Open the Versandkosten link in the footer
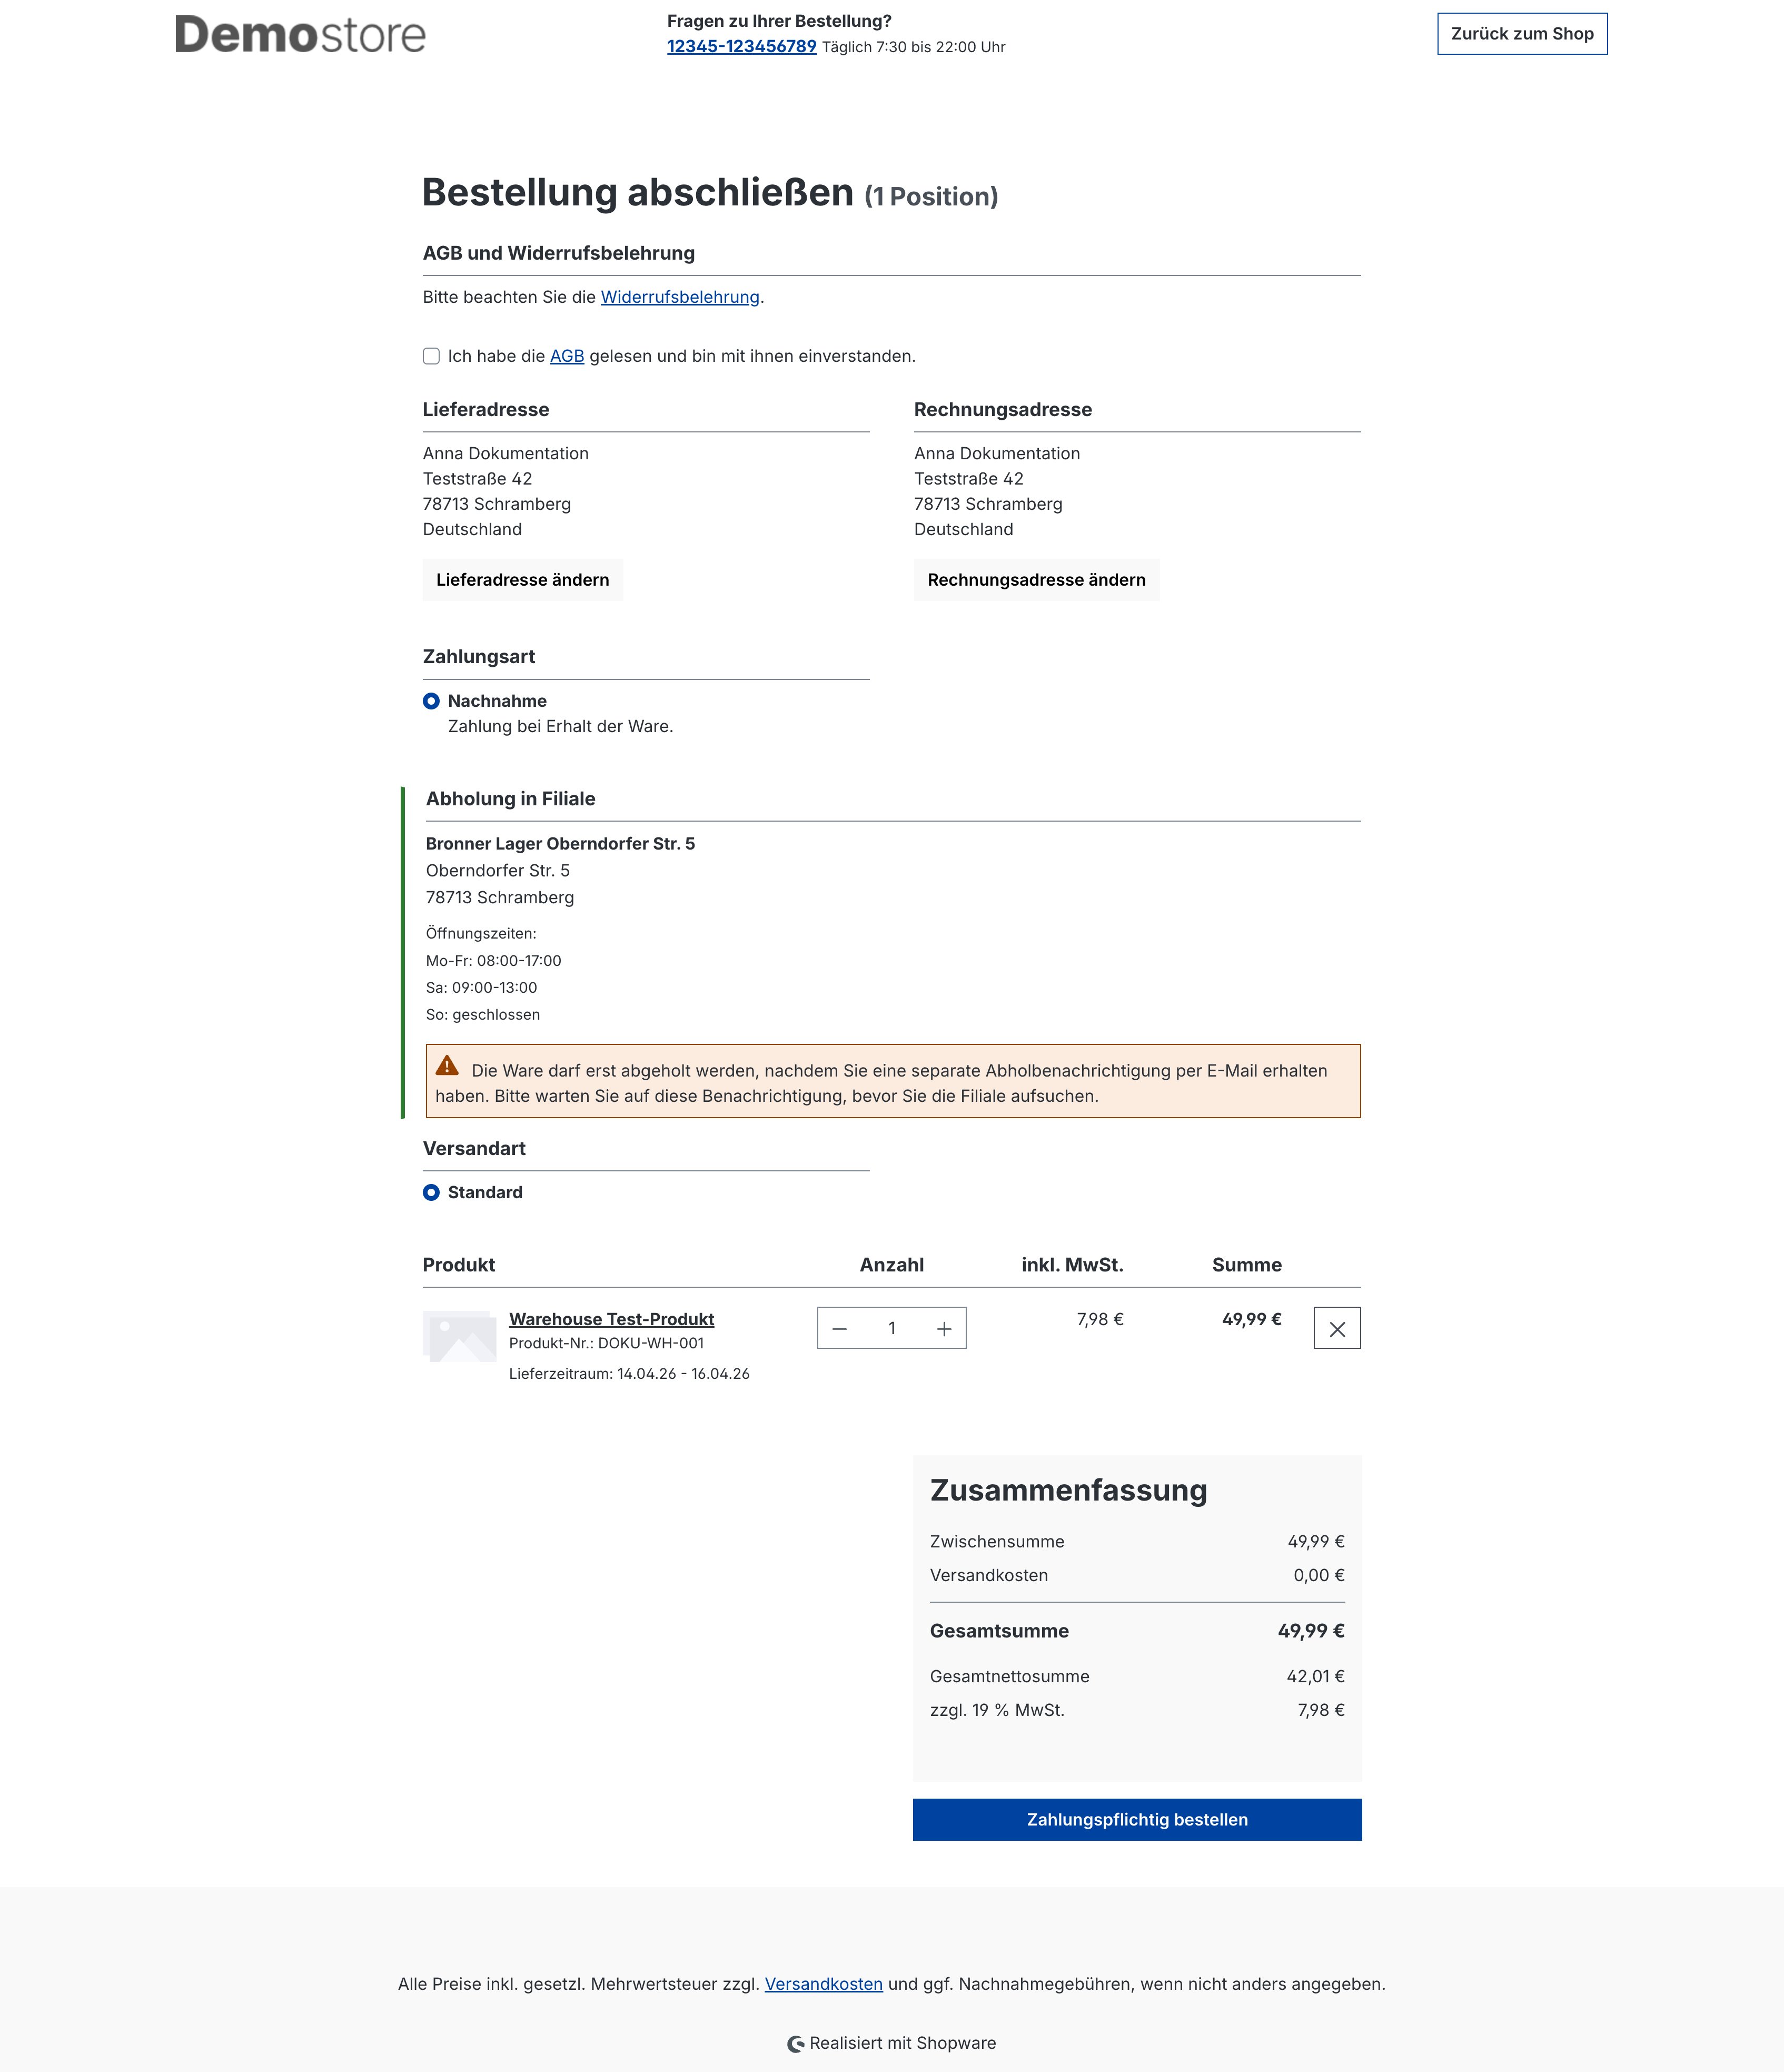The height and width of the screenshot is (2072, 1784). (x=824, y=1983)
